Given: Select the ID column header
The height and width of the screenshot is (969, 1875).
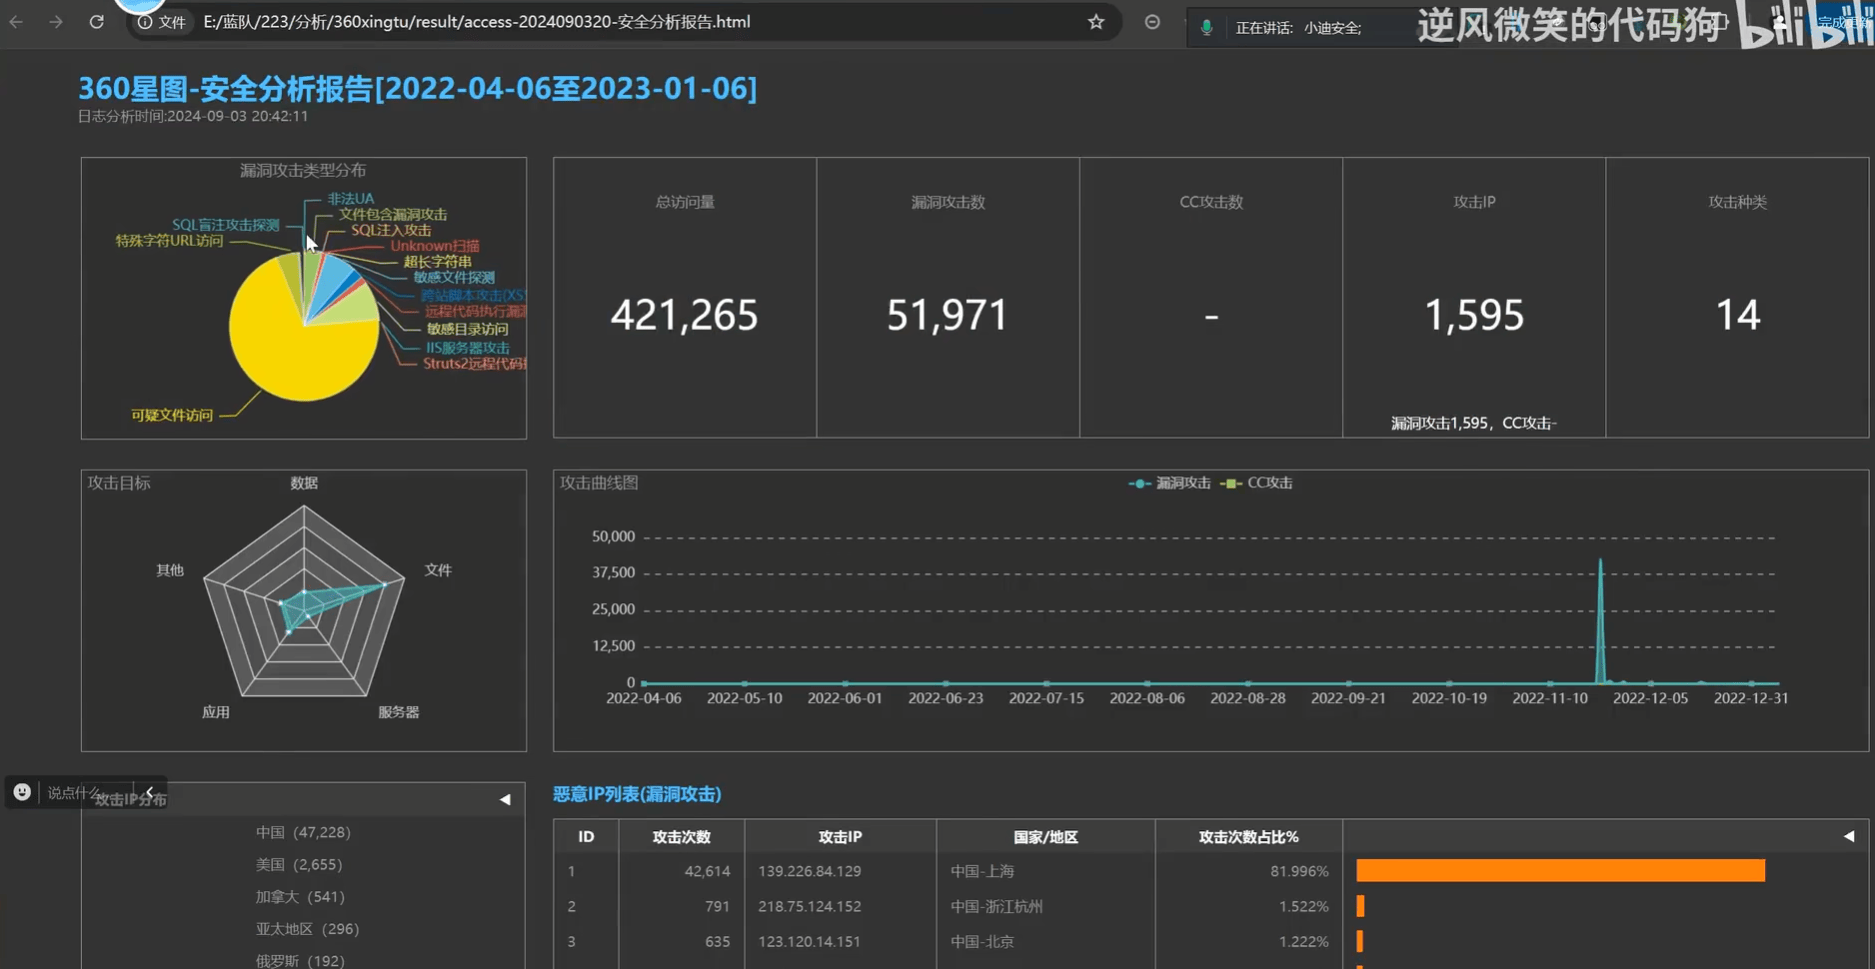Looking at the screenshot, I should tap(586, 837).
